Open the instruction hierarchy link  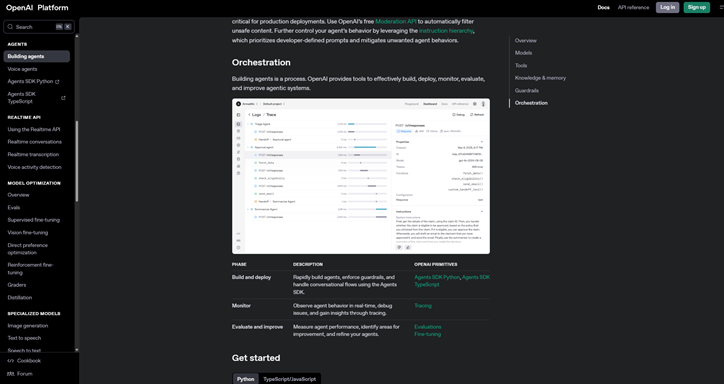pyautogui.click(x=446, y=31)
